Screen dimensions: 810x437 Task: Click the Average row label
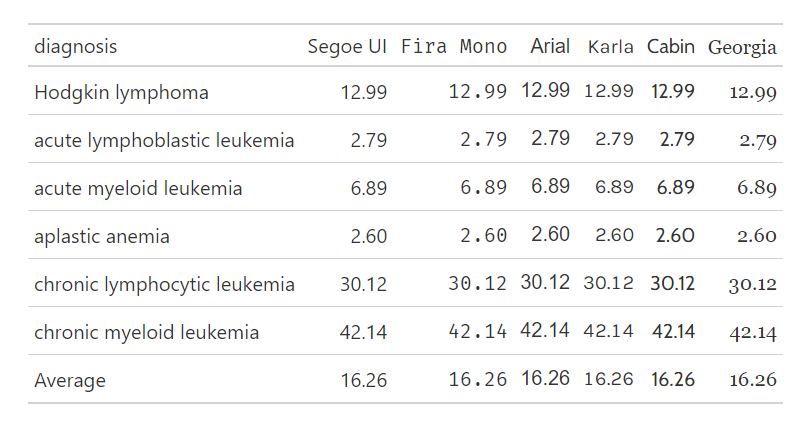pyautogui.click(x=70, y=381)
